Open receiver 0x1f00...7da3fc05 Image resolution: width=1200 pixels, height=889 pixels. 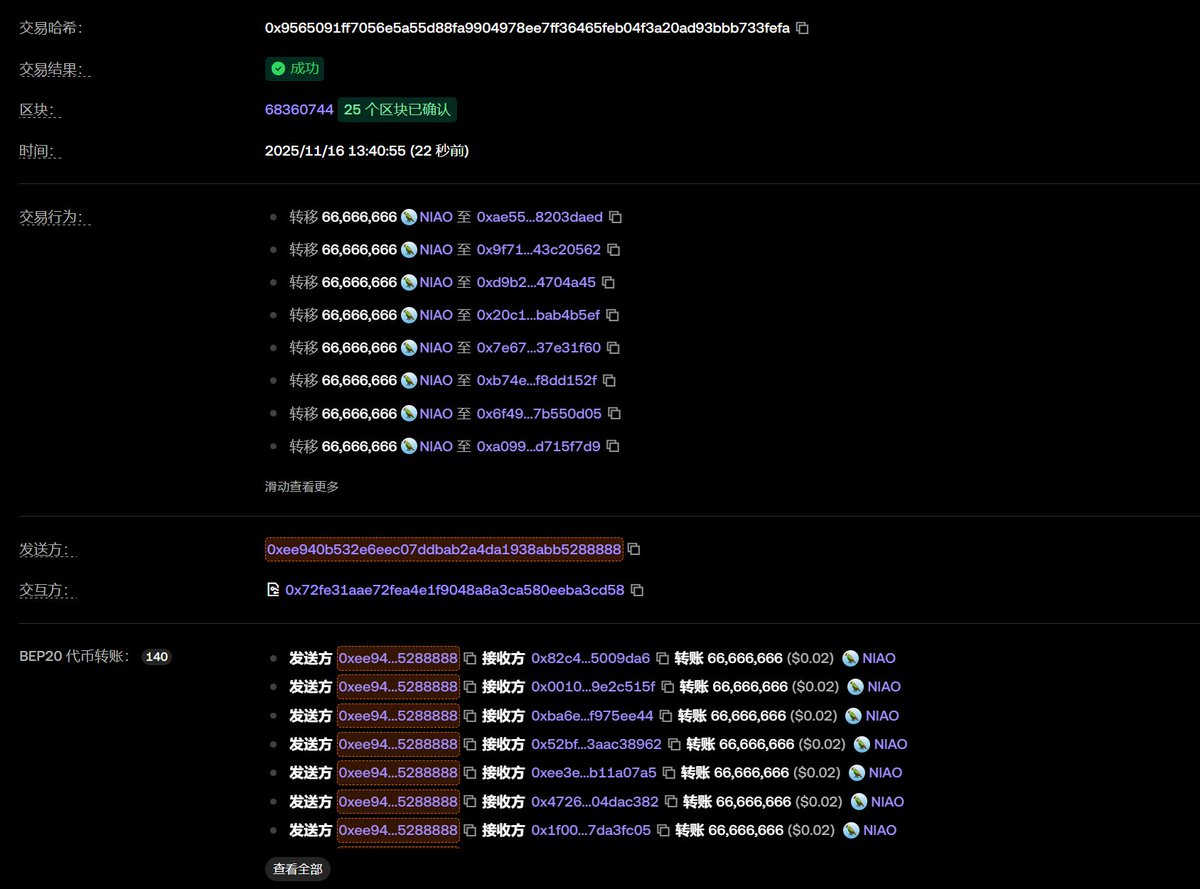click(591, 830)
